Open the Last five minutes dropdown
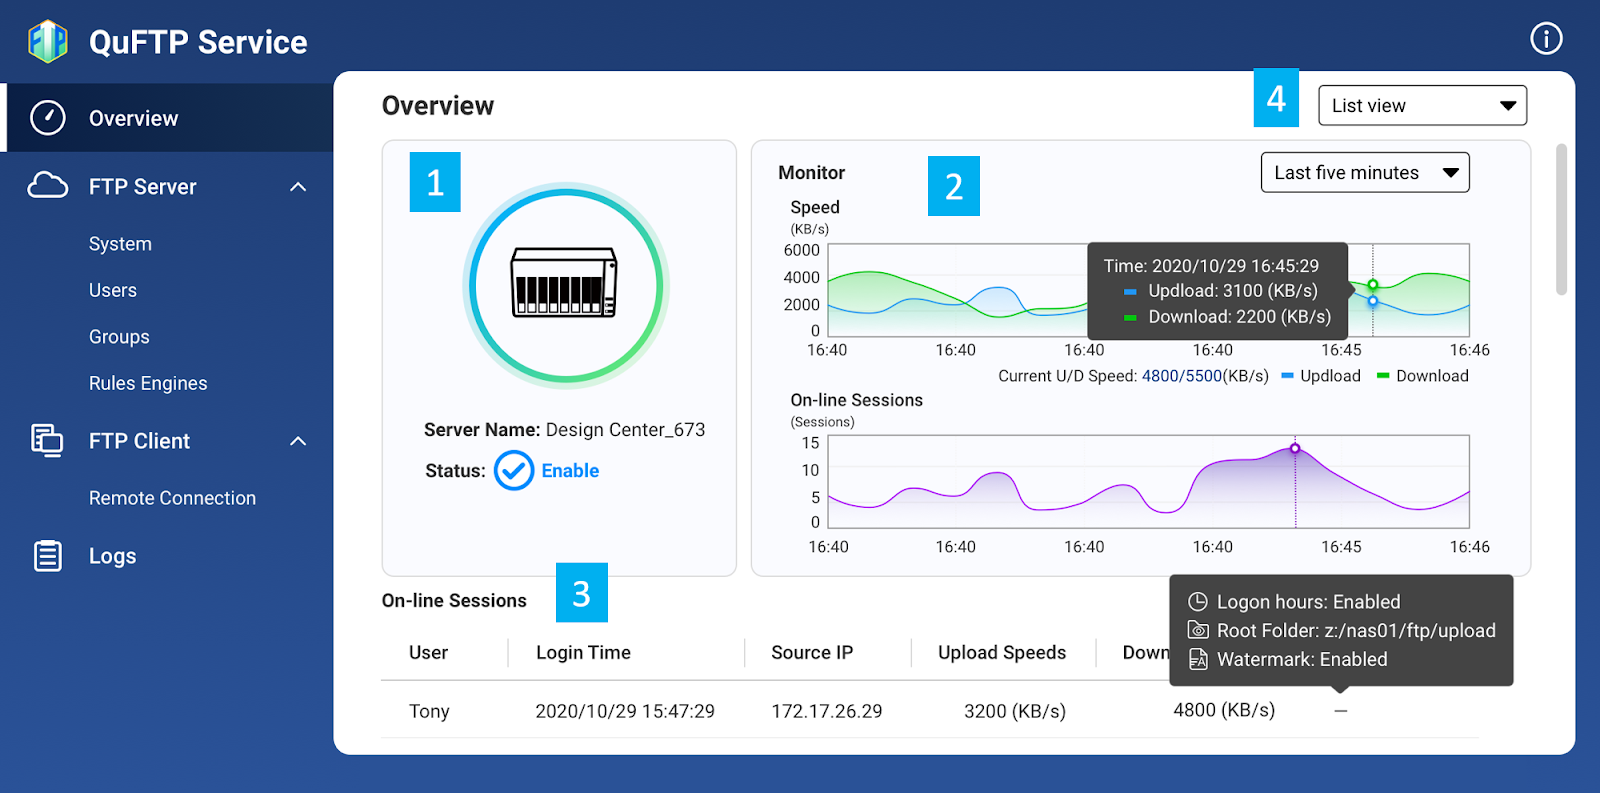The image size is (1600, 793). (1365, 173)
